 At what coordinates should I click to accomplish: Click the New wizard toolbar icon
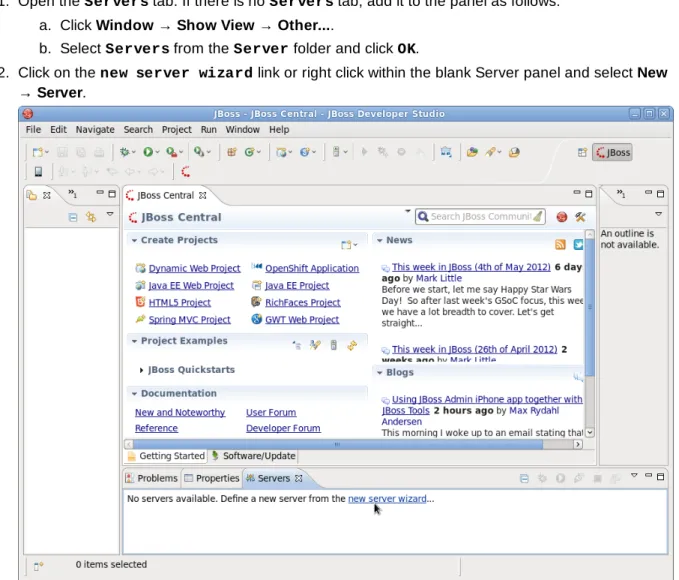tap(38, 152)
